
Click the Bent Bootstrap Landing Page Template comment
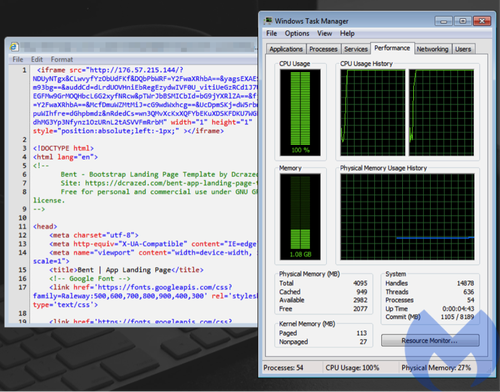[x=159, y=174]
